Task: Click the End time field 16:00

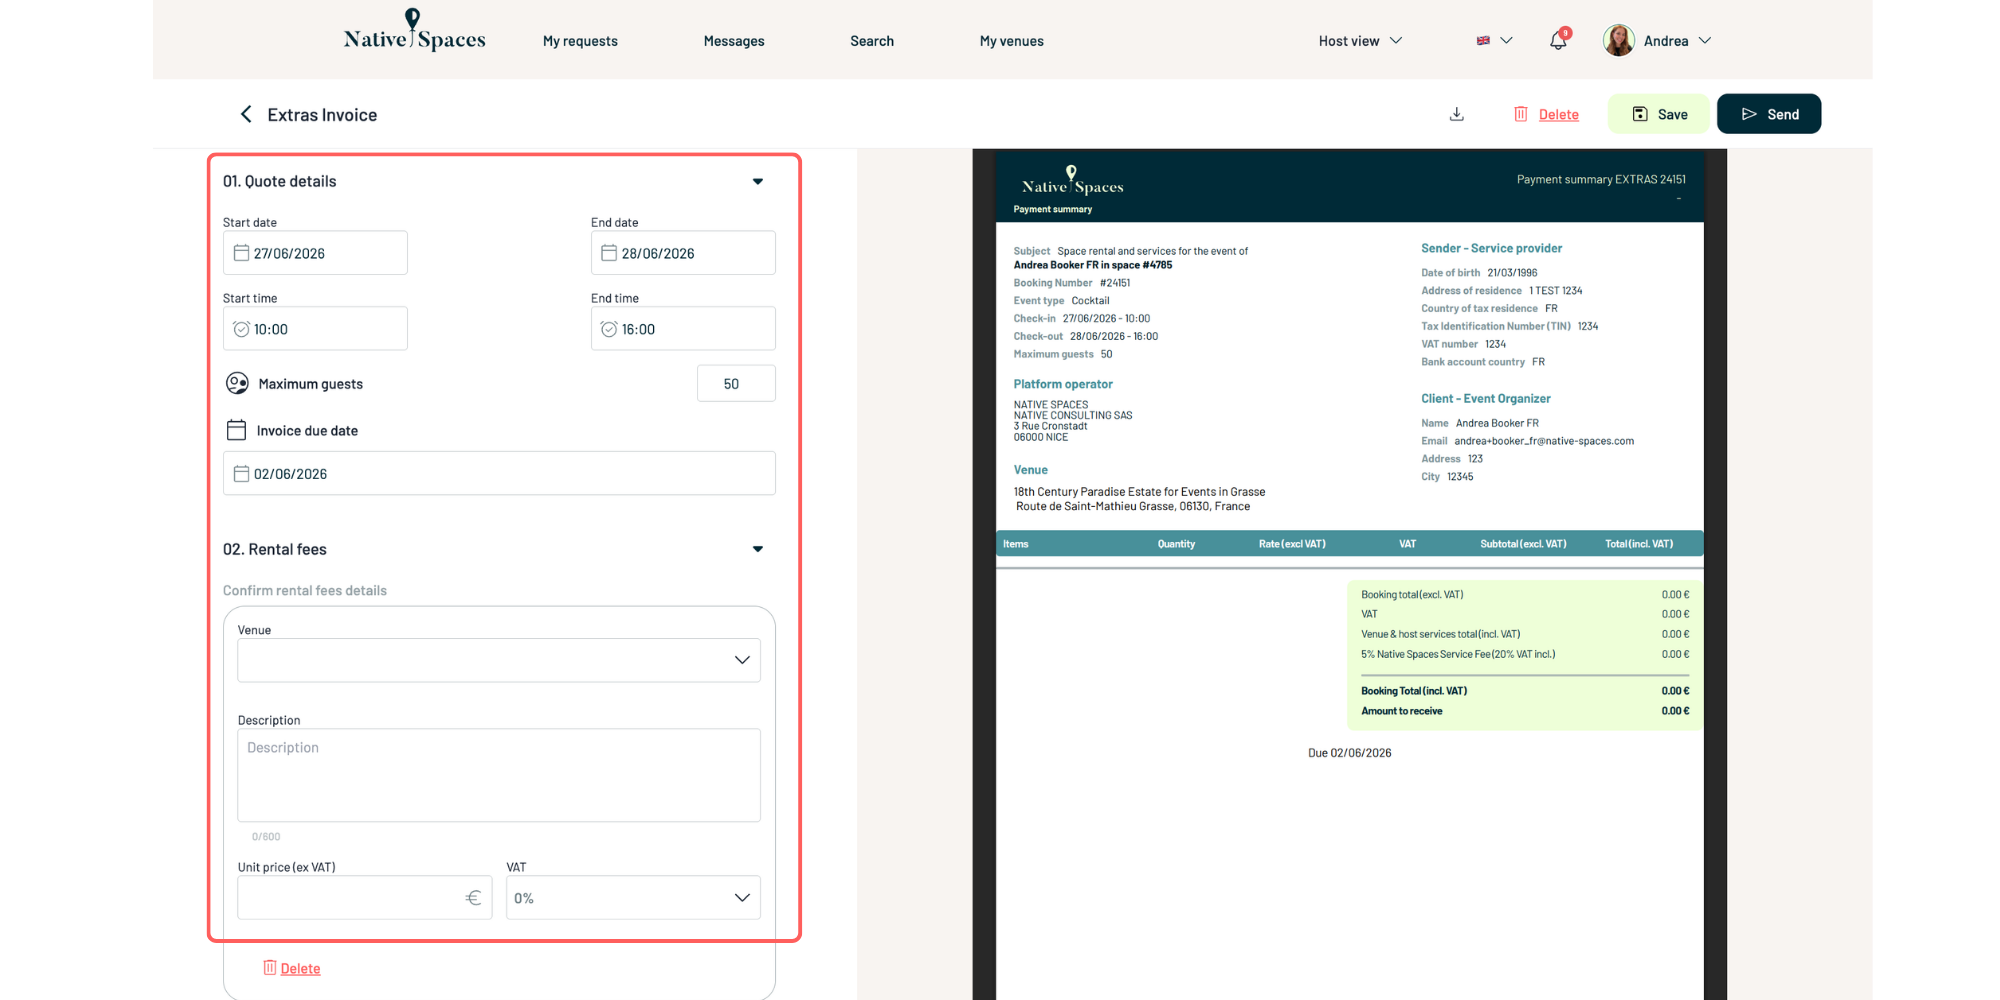Action: pos(683,329)
